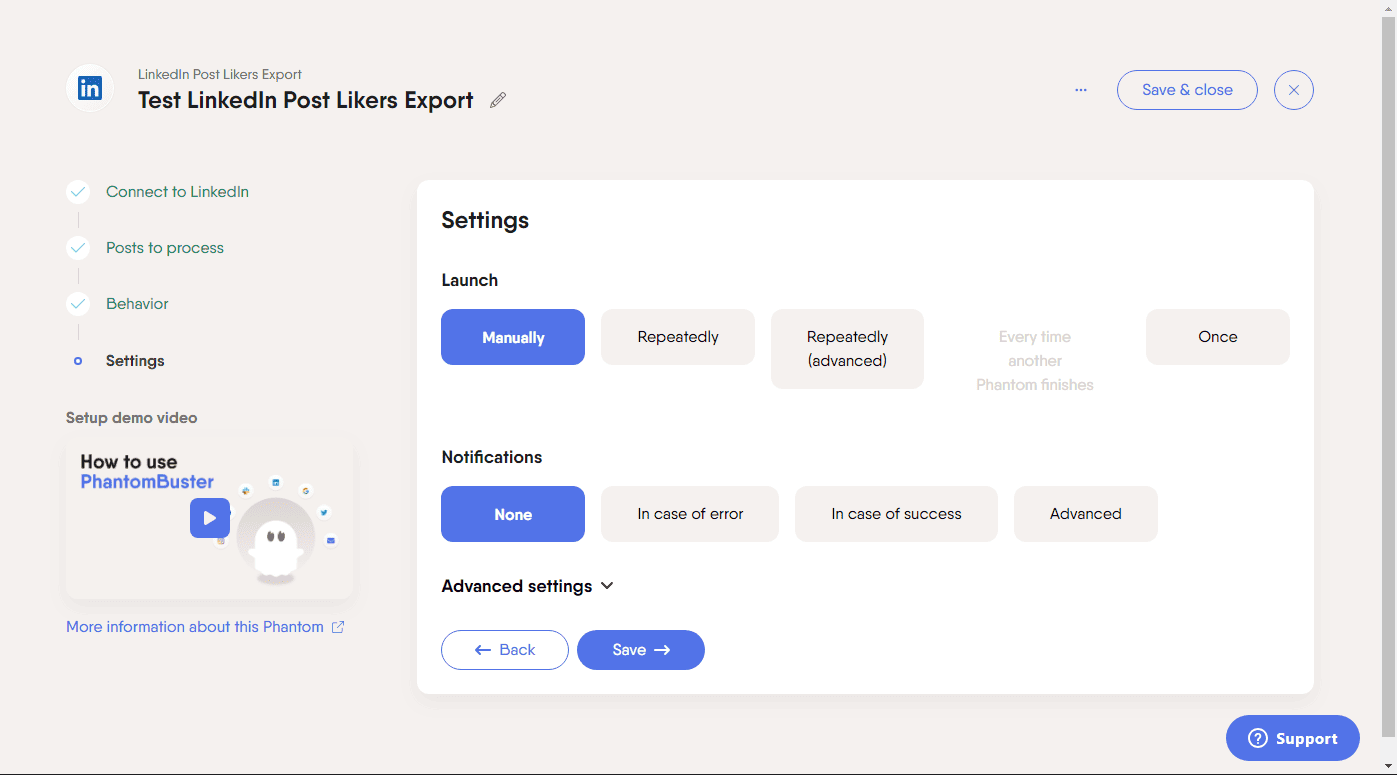Image resolution: width=1397 pixels, height=775 pixels.
Task: Click the LinkedIn logo icon
Action: pyautogui.click(x=90, y=89)
